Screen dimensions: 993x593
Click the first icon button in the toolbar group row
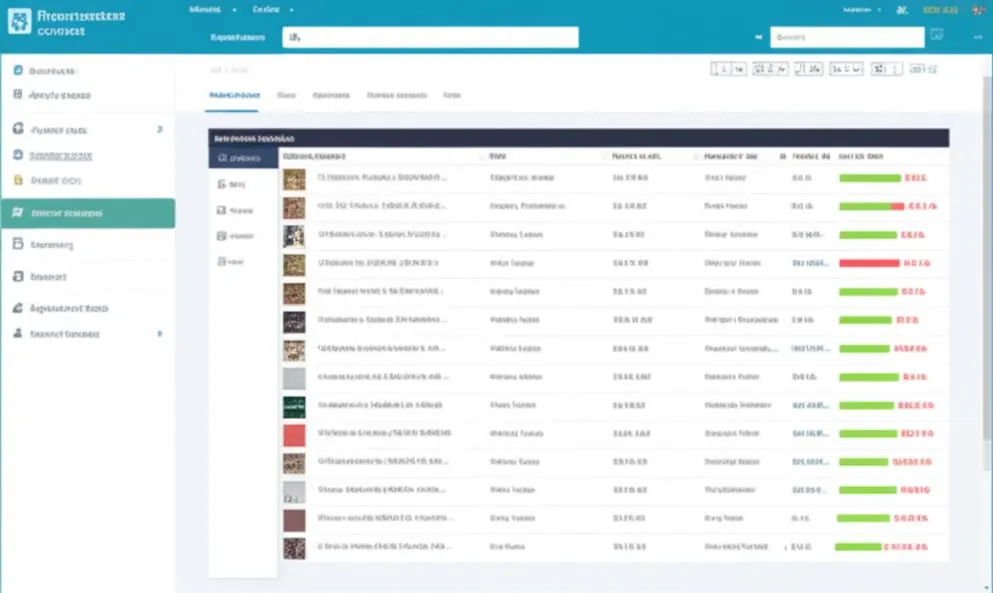tap(728, 69)
